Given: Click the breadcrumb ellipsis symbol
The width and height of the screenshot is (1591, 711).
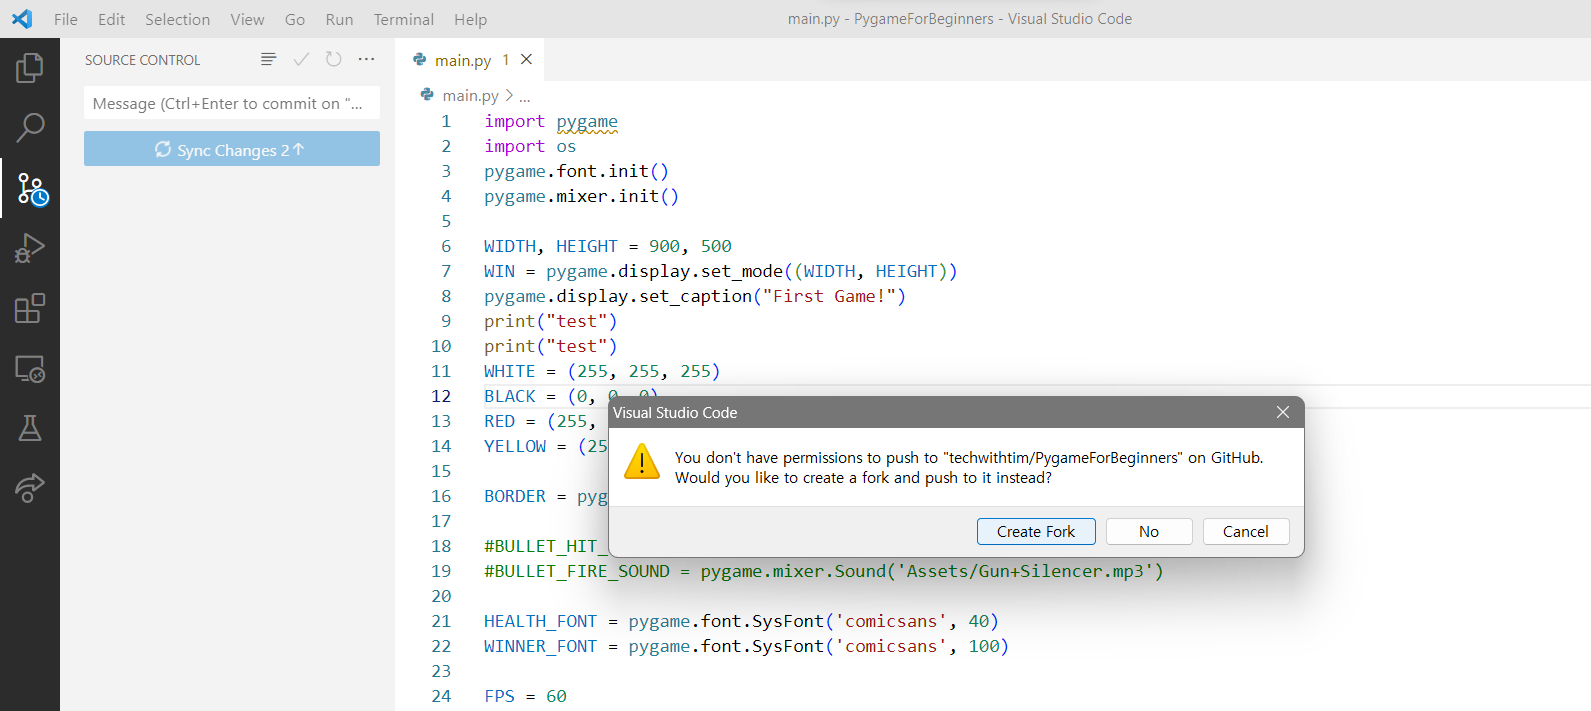Looking at the screenshot, I should tap(525, 96).
